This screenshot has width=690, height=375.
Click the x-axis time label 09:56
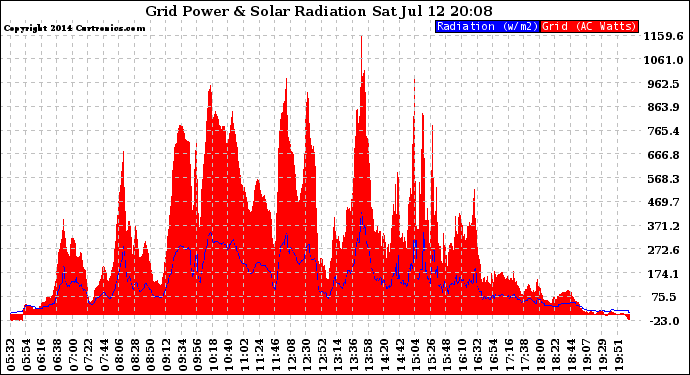point(196,354)
